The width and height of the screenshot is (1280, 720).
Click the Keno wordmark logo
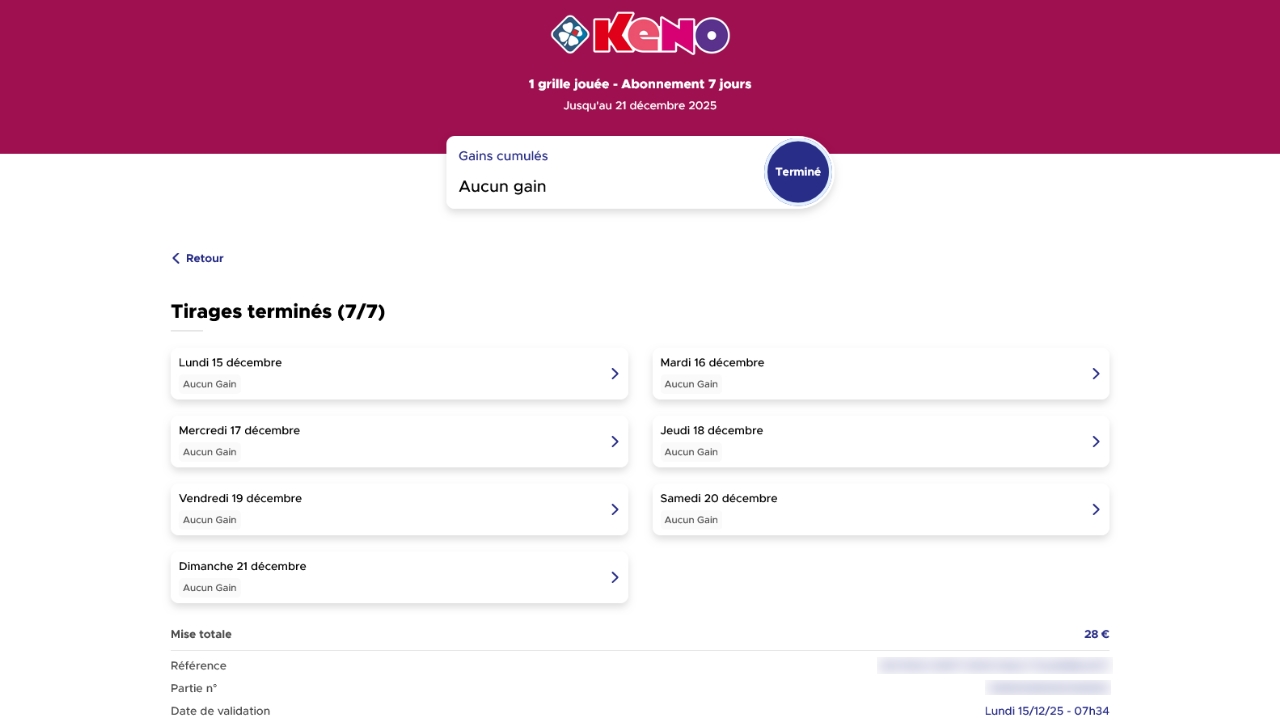tap(661, 34)
